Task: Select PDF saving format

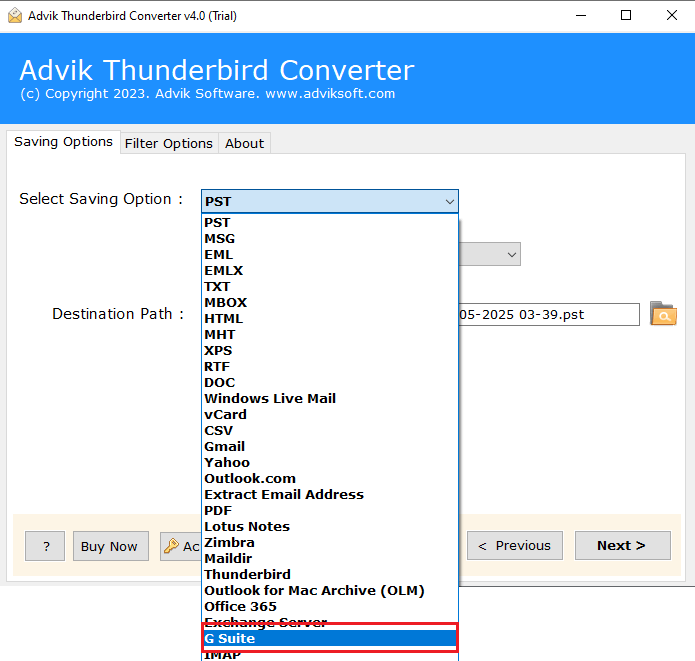Action: pos(330,511)
